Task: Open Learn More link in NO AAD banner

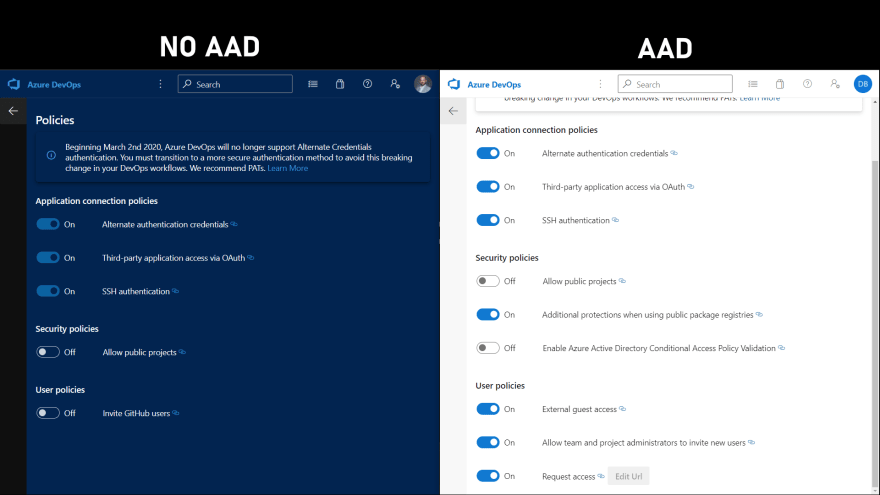Action: pyautogui.click(x=287, y=168)
